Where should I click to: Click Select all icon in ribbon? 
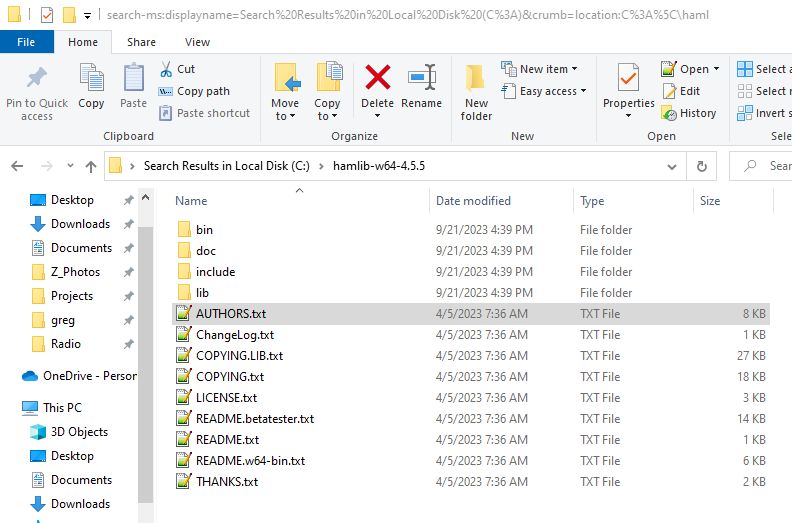745,69
